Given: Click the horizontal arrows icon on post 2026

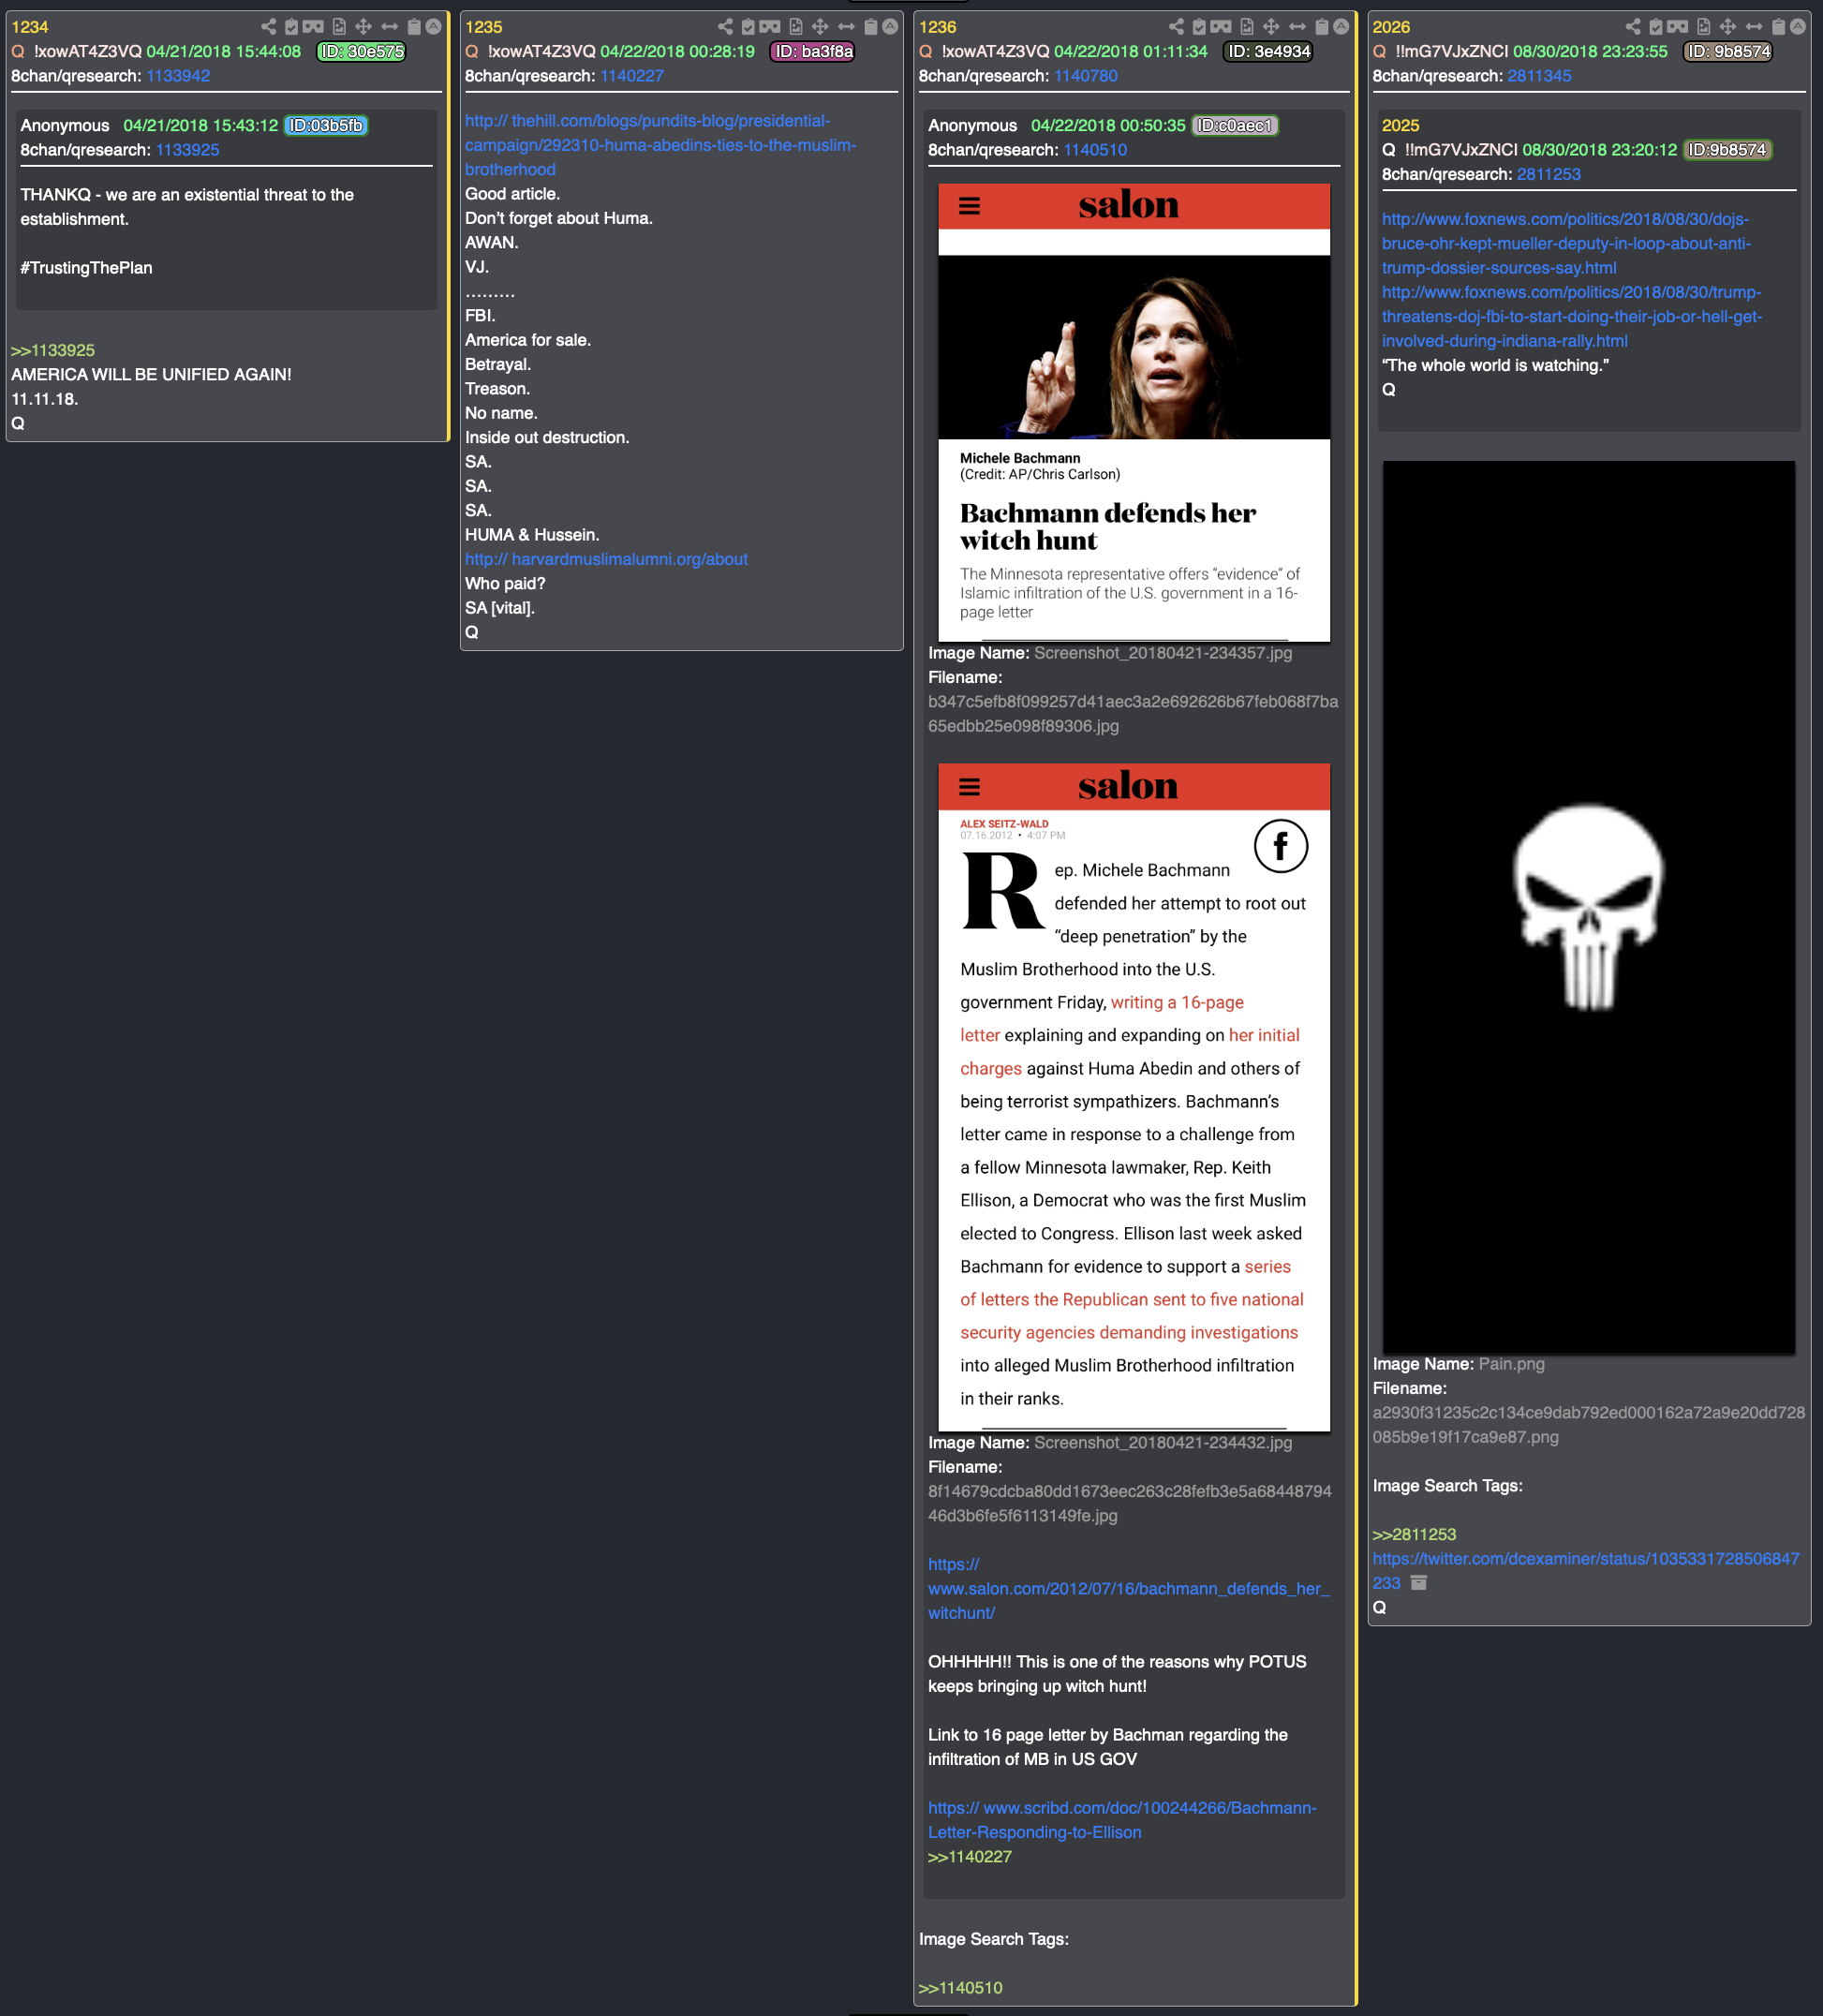Looking at the screenshot, I should click(x=1754, y=27).
